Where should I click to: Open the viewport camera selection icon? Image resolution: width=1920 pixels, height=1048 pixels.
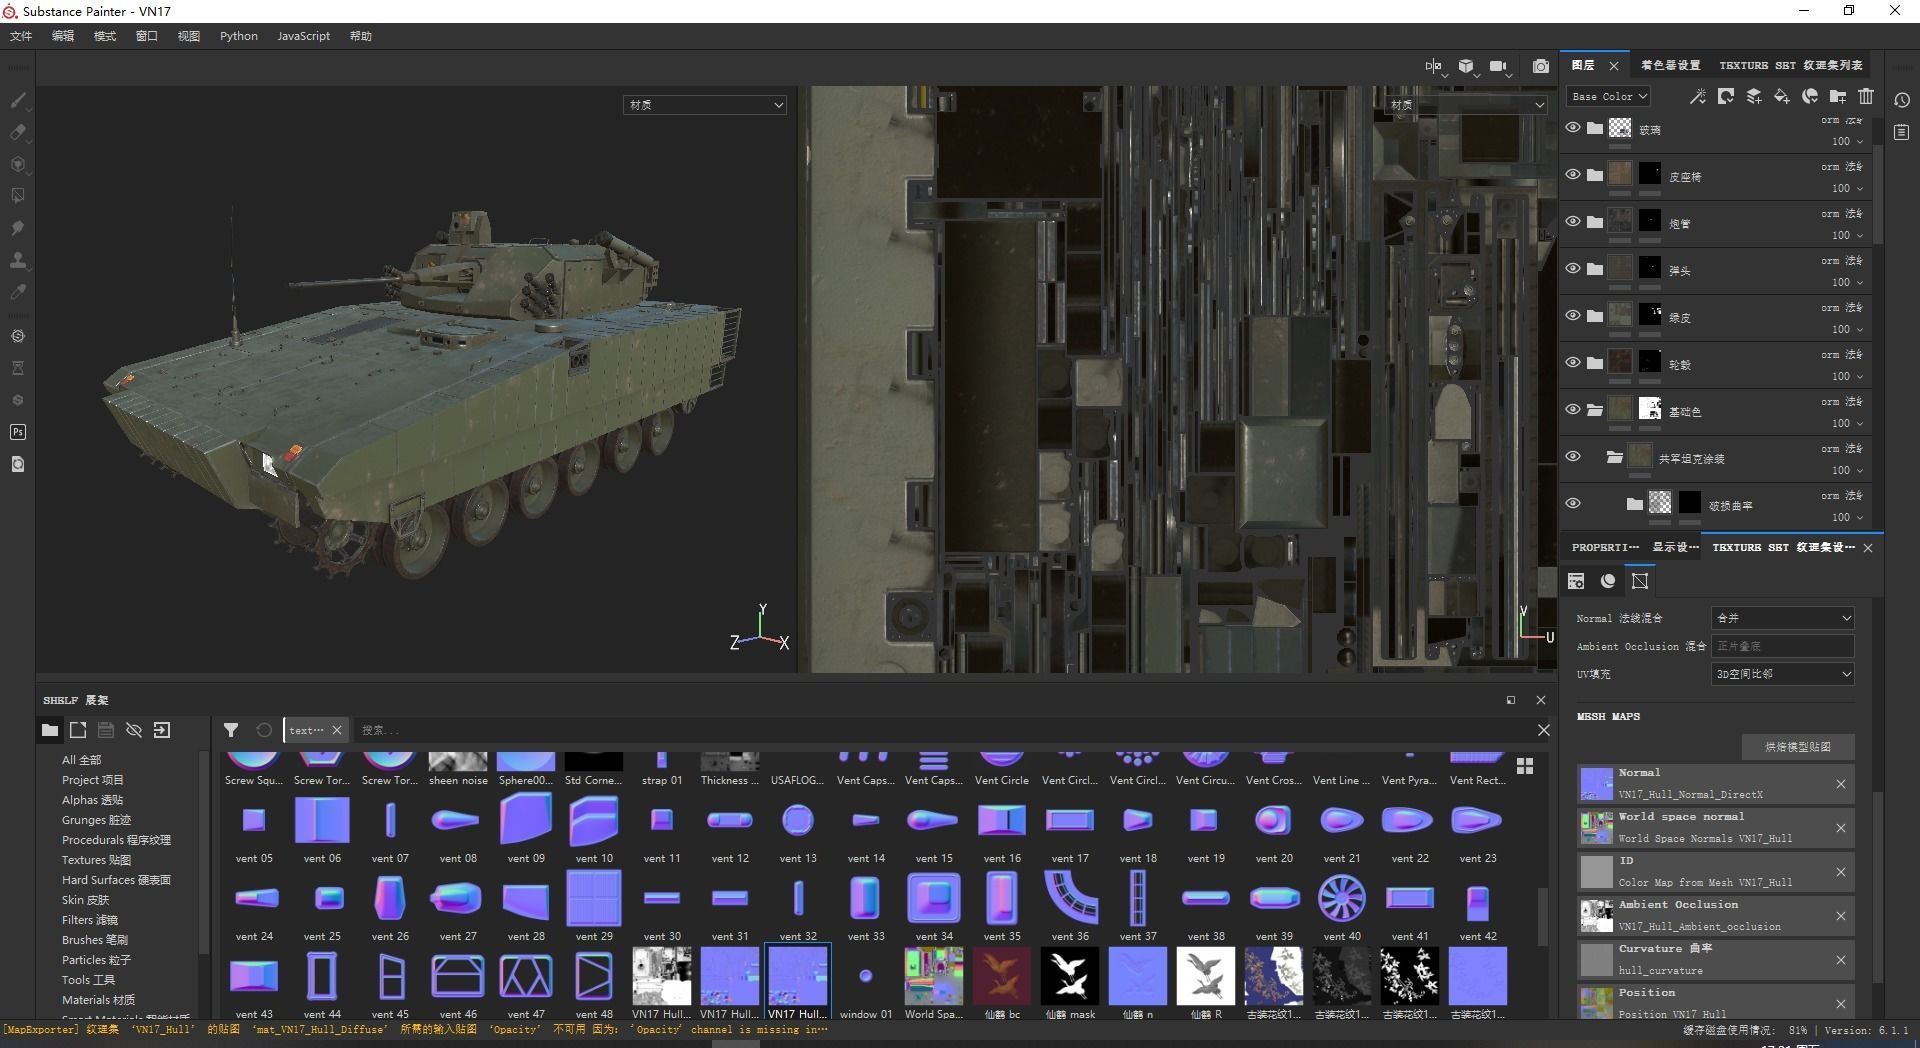[x=1498, y=66]
